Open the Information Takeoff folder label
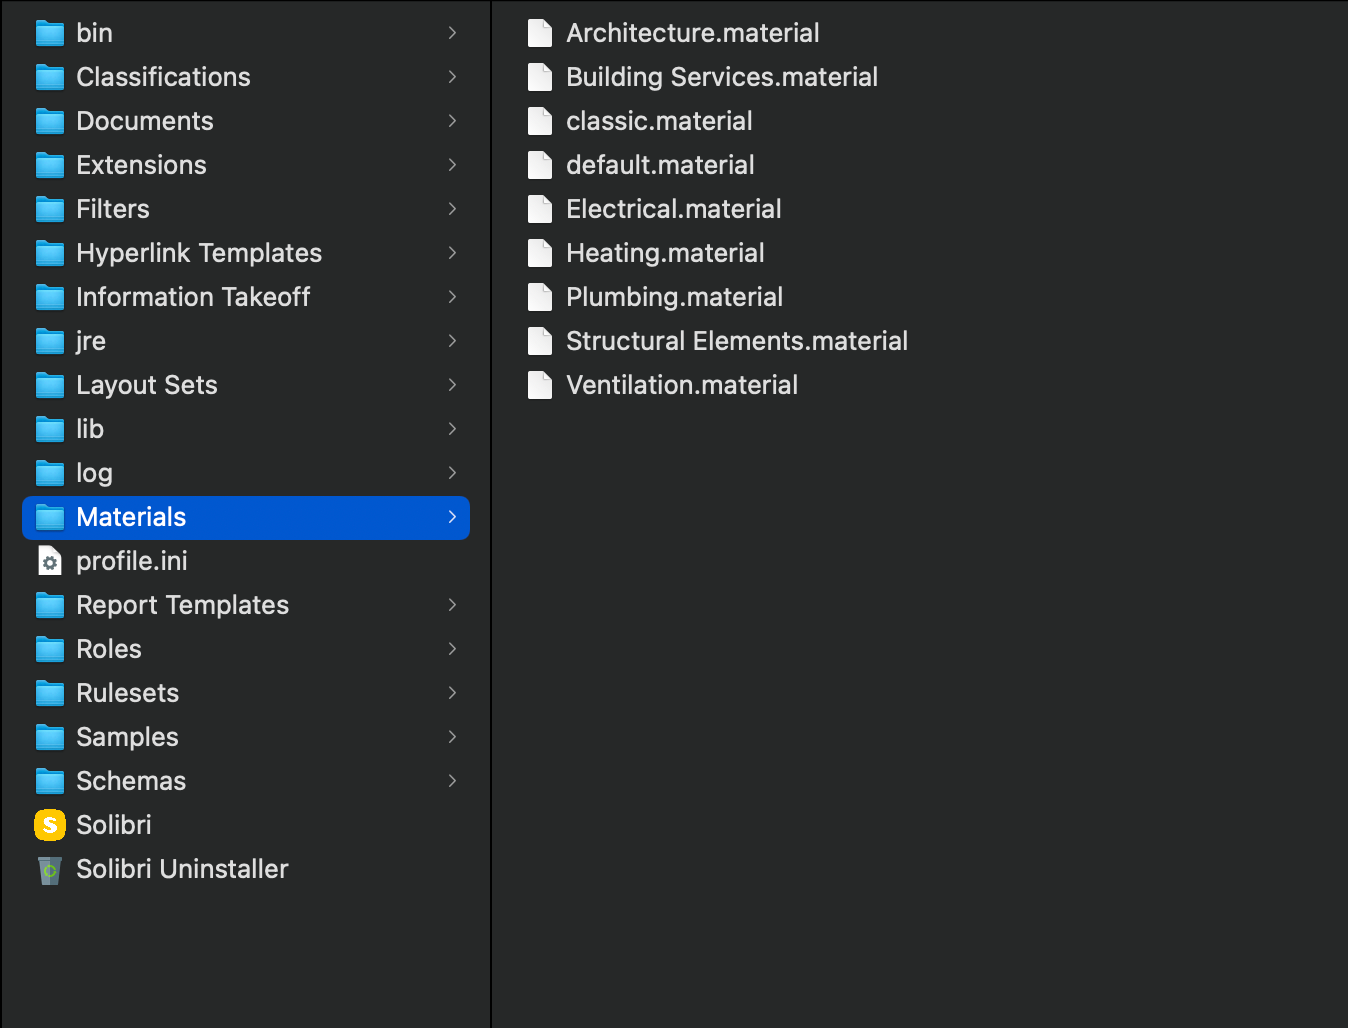This screenshot has width=1348, height=1028. pyautogui.click(x=193, y=297)
